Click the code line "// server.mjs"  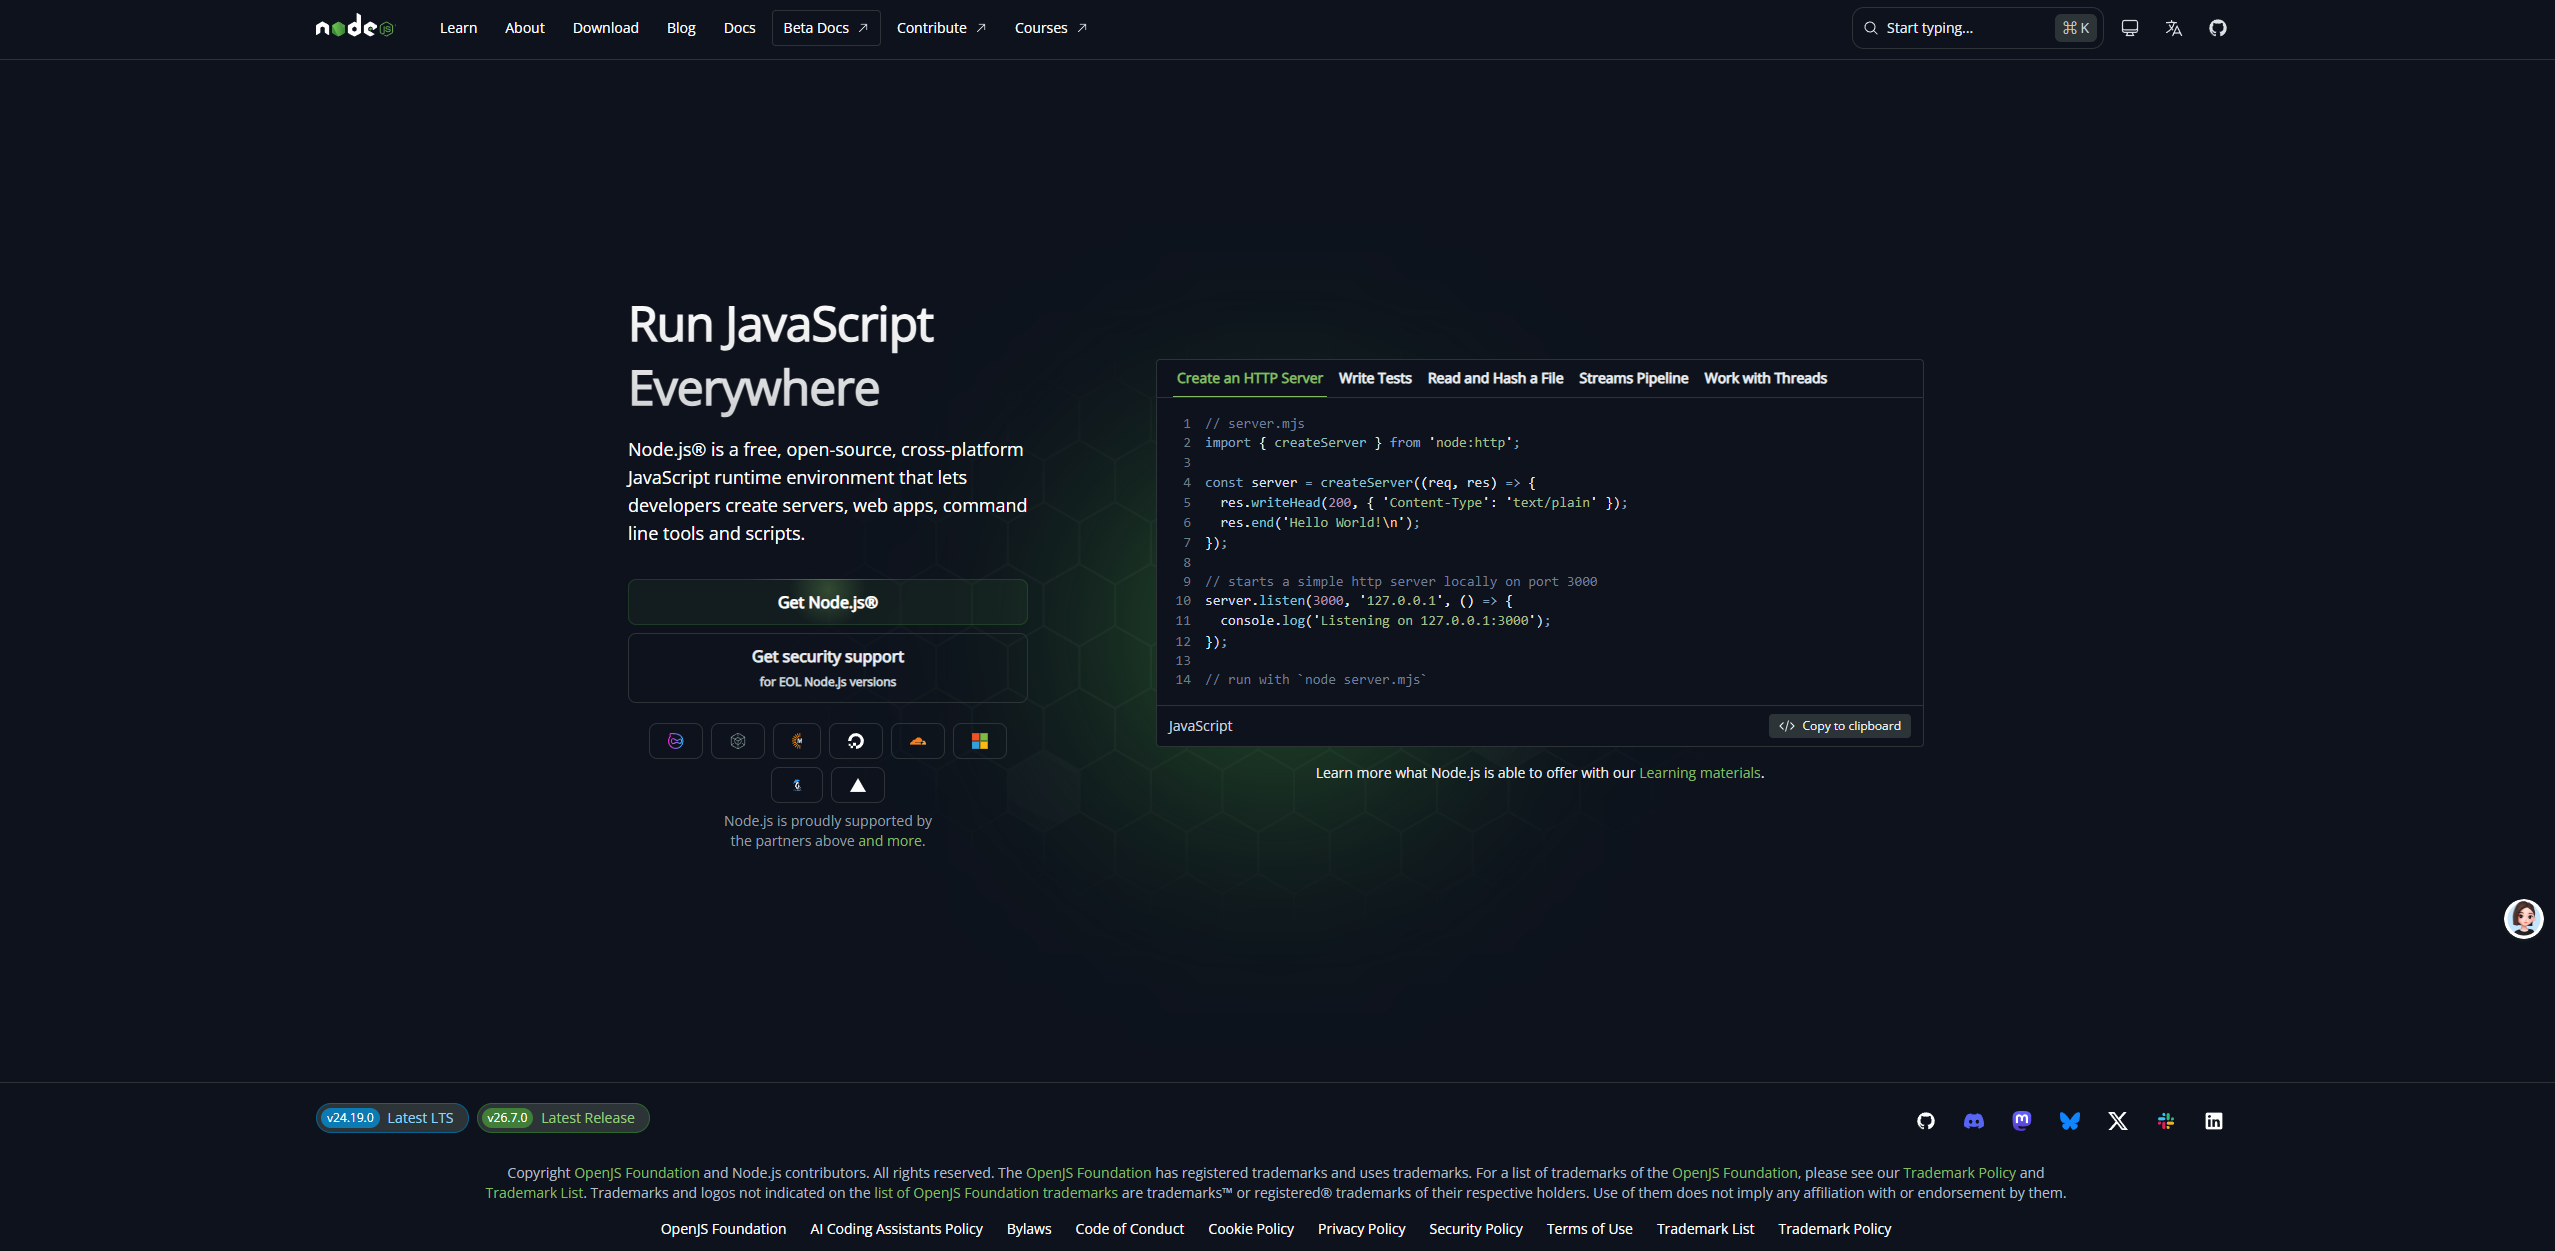[1255, 424]
